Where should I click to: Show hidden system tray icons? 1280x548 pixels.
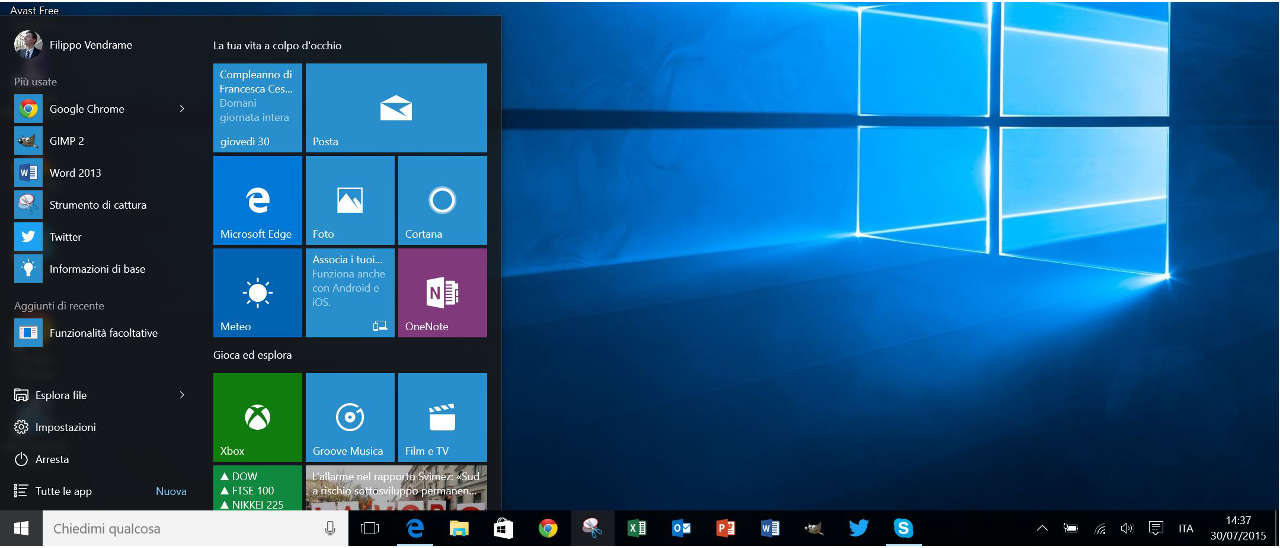(x=1042, y=528)
